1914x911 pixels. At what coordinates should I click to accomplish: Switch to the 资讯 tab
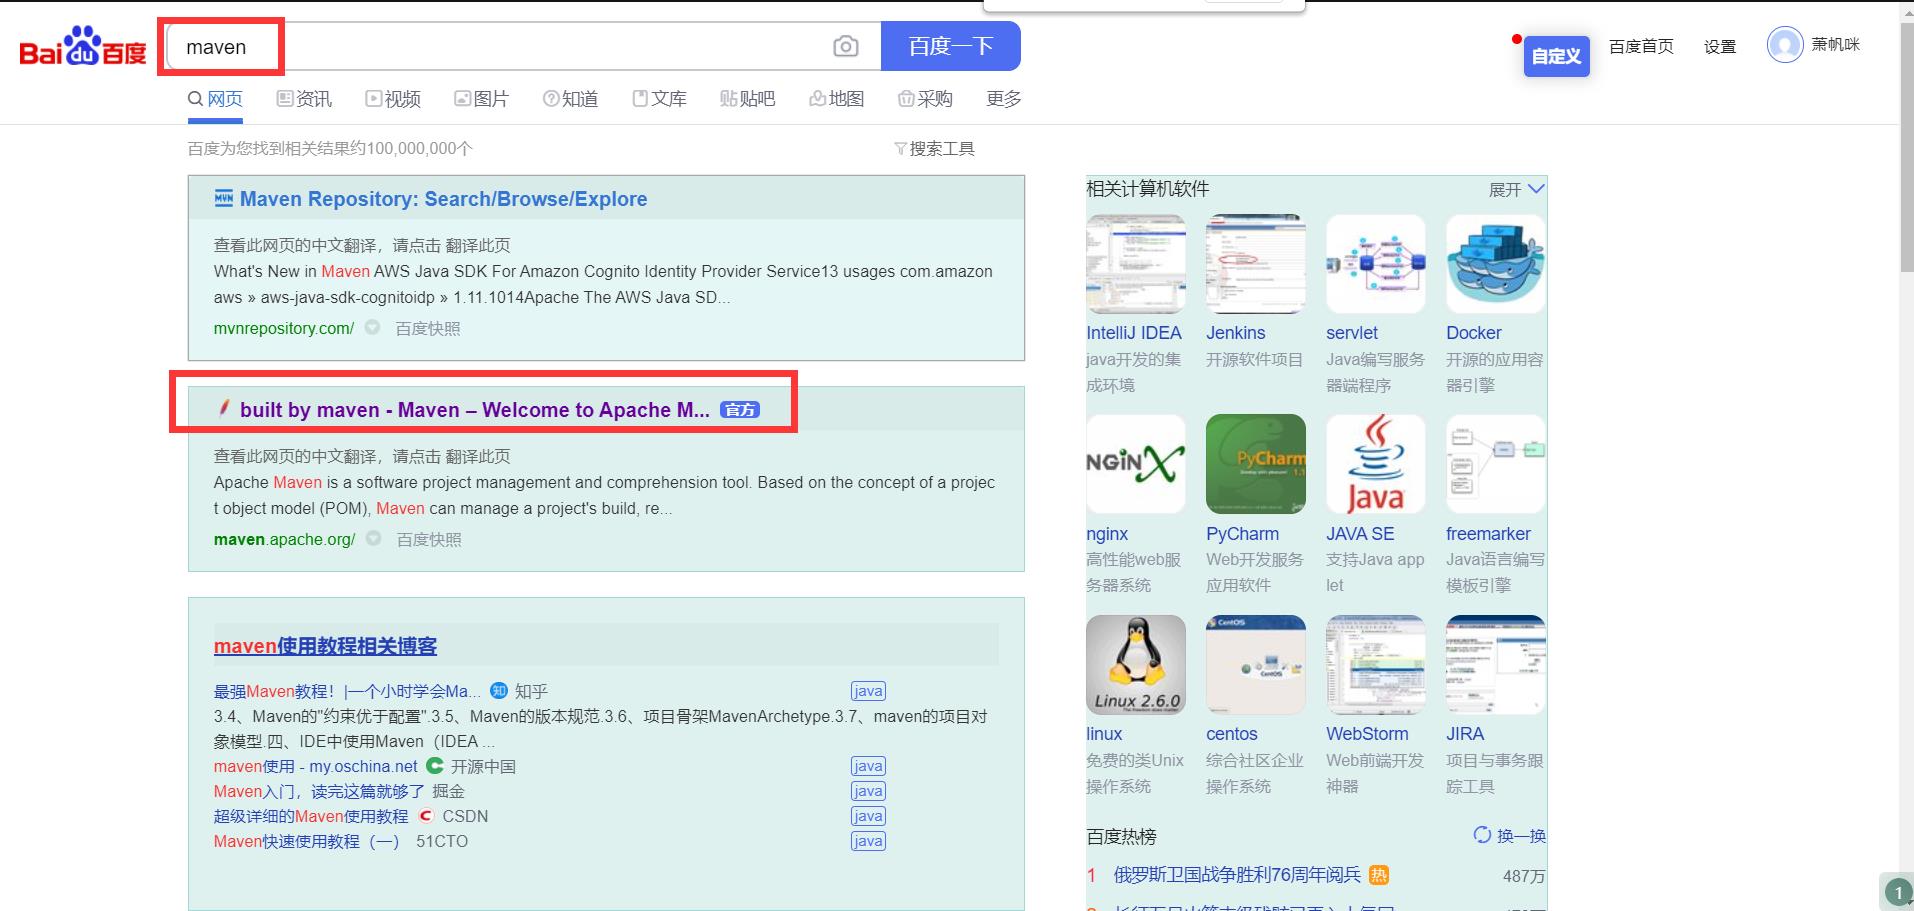304,98
